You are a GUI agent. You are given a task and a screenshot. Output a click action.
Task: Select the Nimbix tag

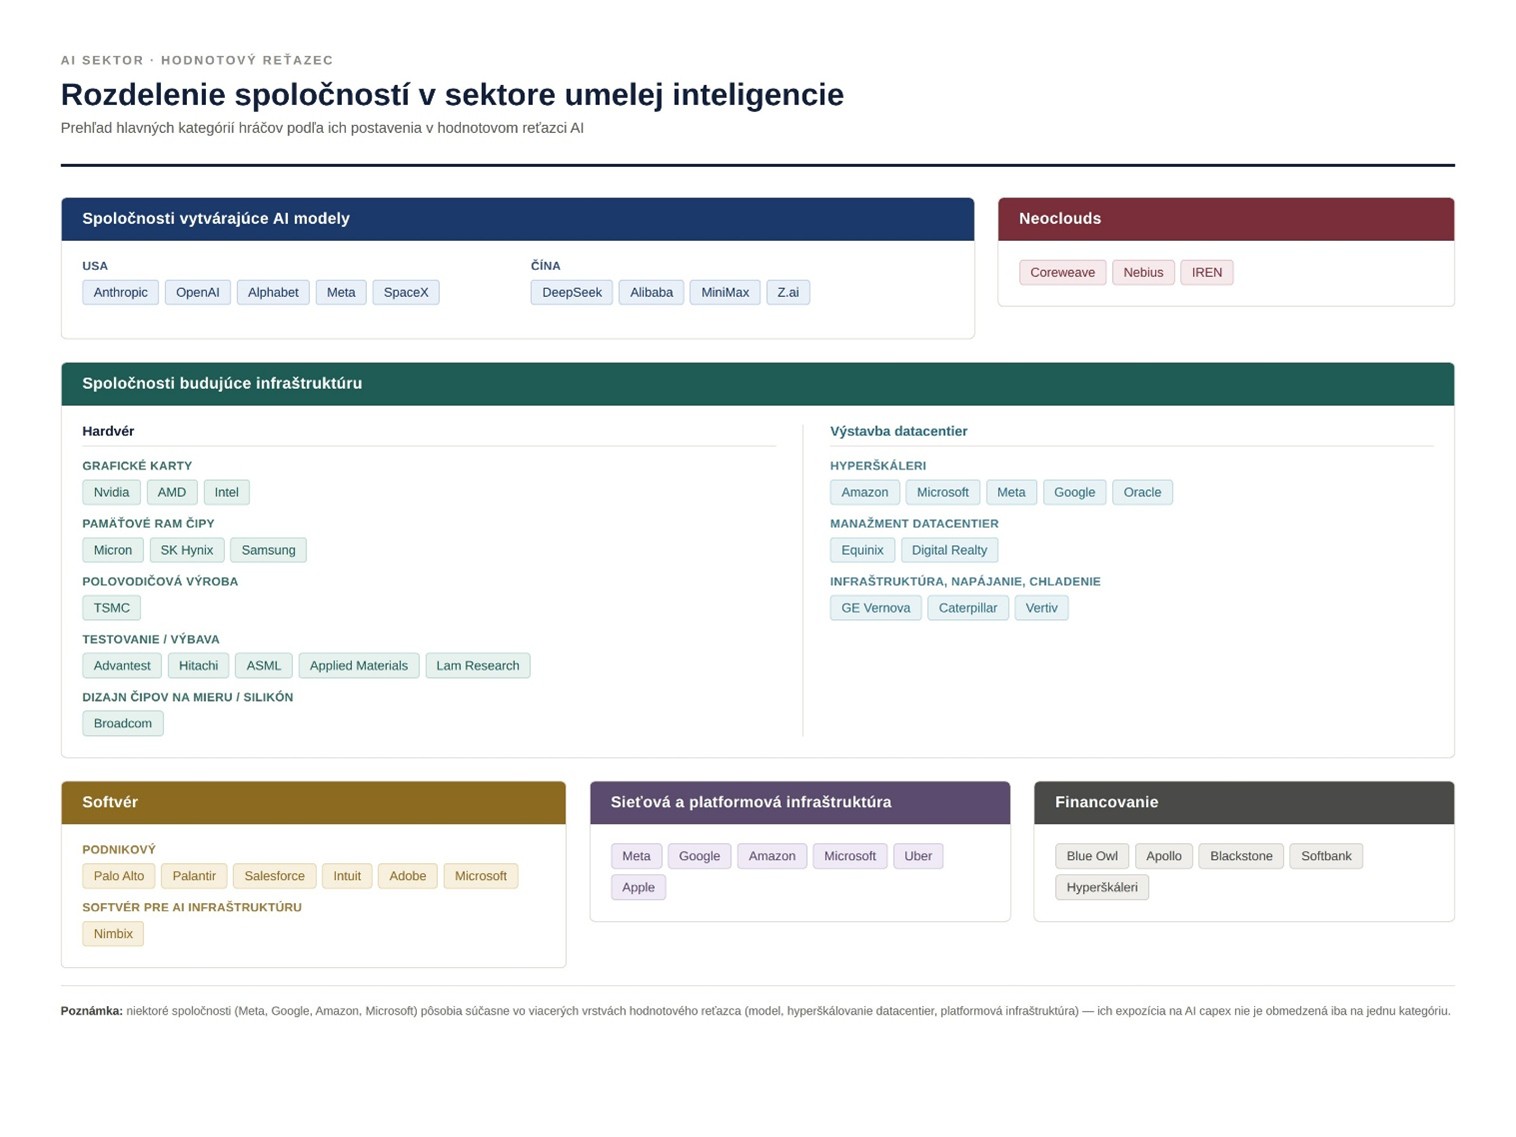tap(113, 934)
